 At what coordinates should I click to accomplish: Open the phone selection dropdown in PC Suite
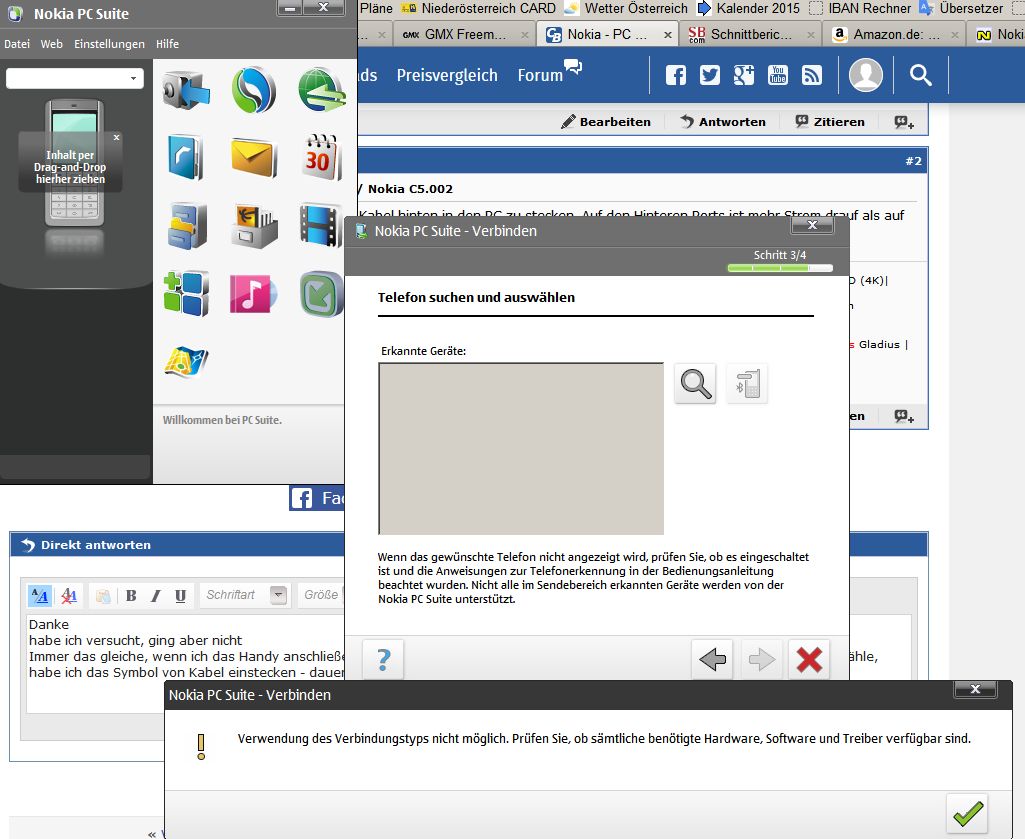75,78
